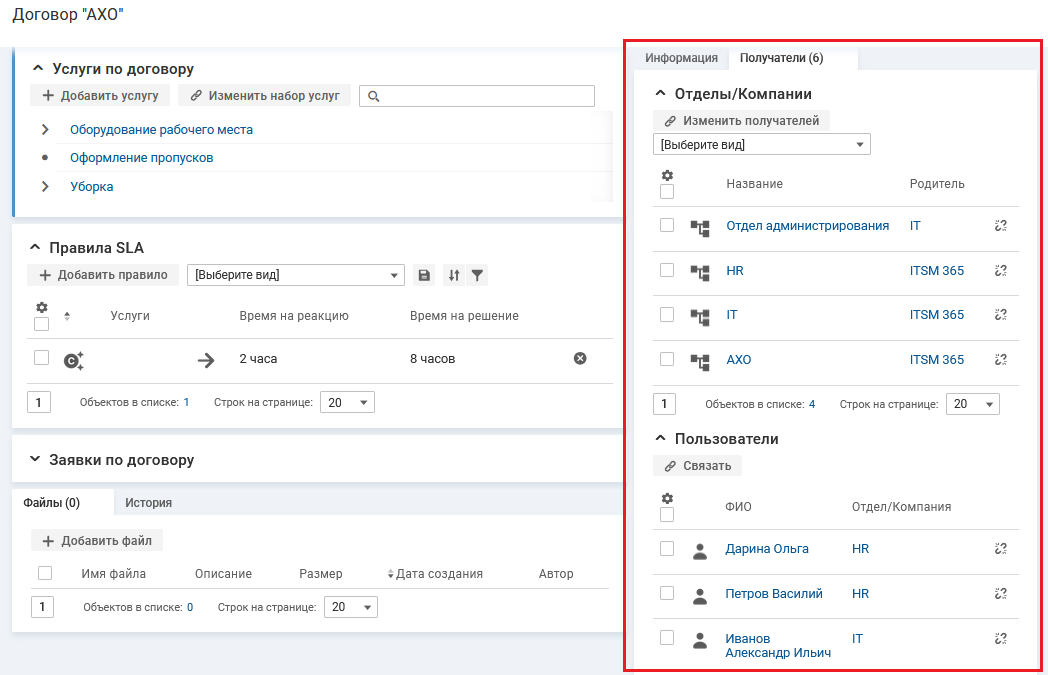Click unlink icon for Дарина Ольга
Screen dimensions: 1048x675
tap(1000, 548)
